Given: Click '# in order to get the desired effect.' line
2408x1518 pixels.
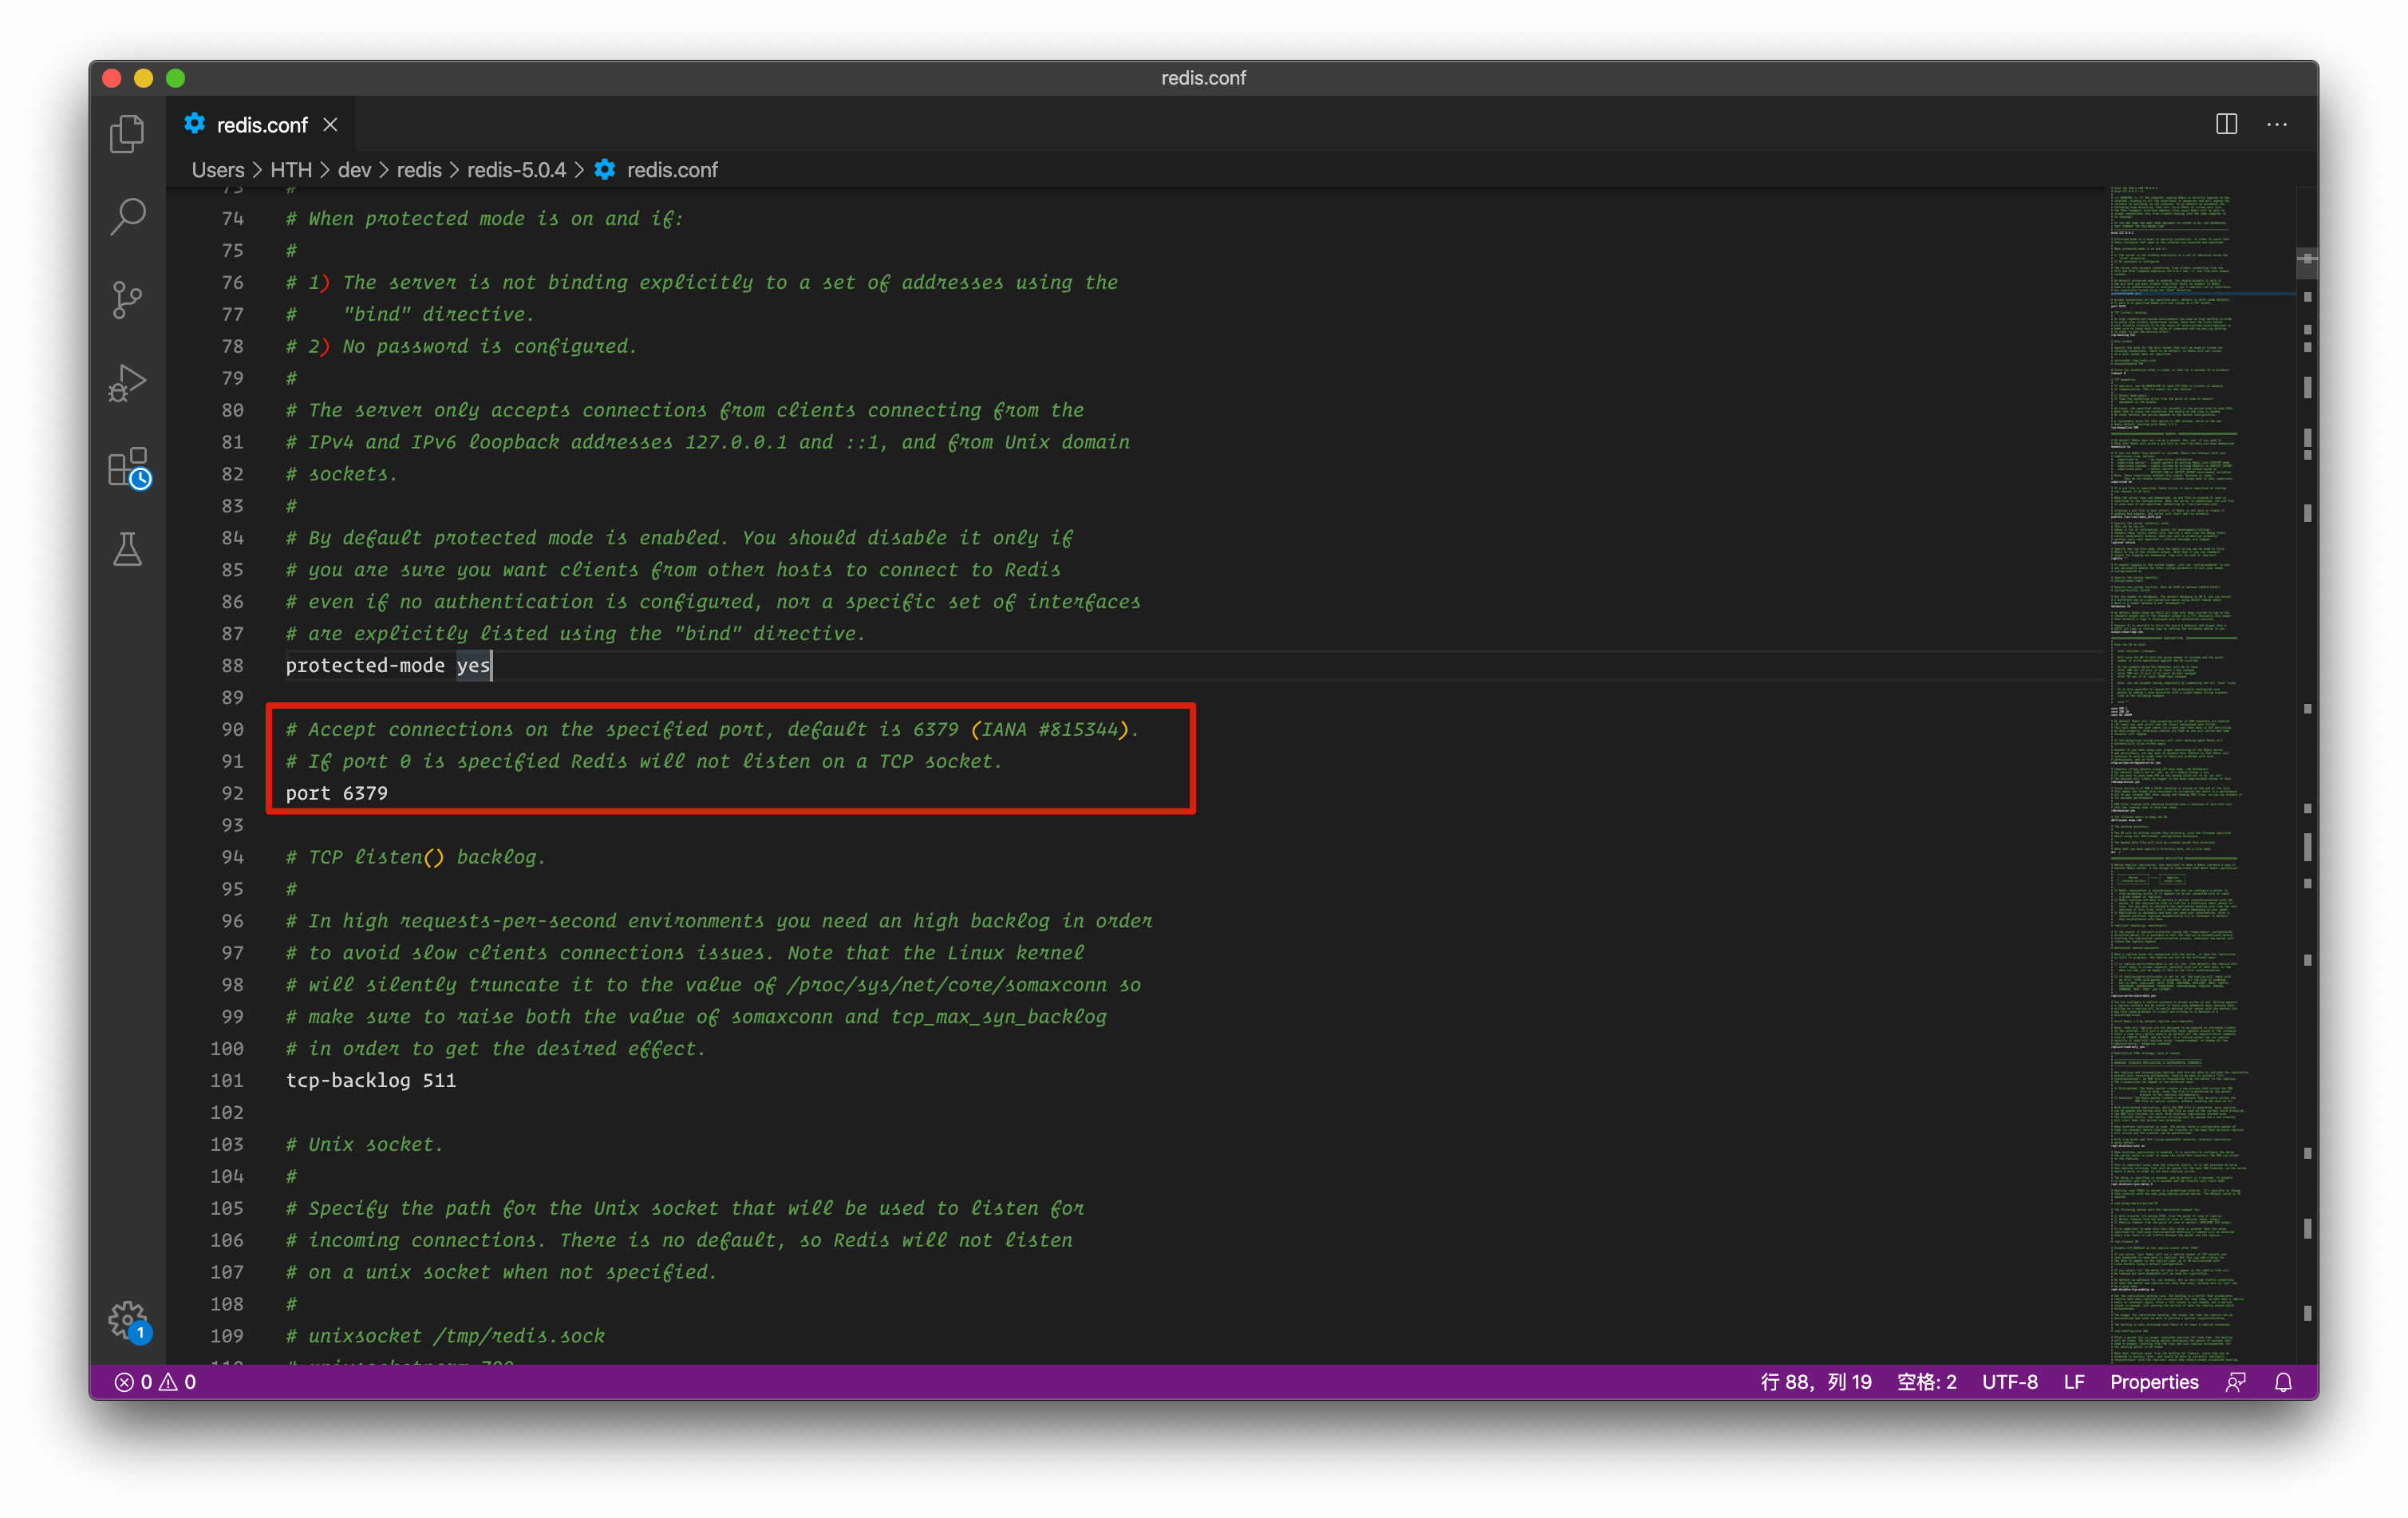Looking at the screenshot, I should (x=496, y=1048).
